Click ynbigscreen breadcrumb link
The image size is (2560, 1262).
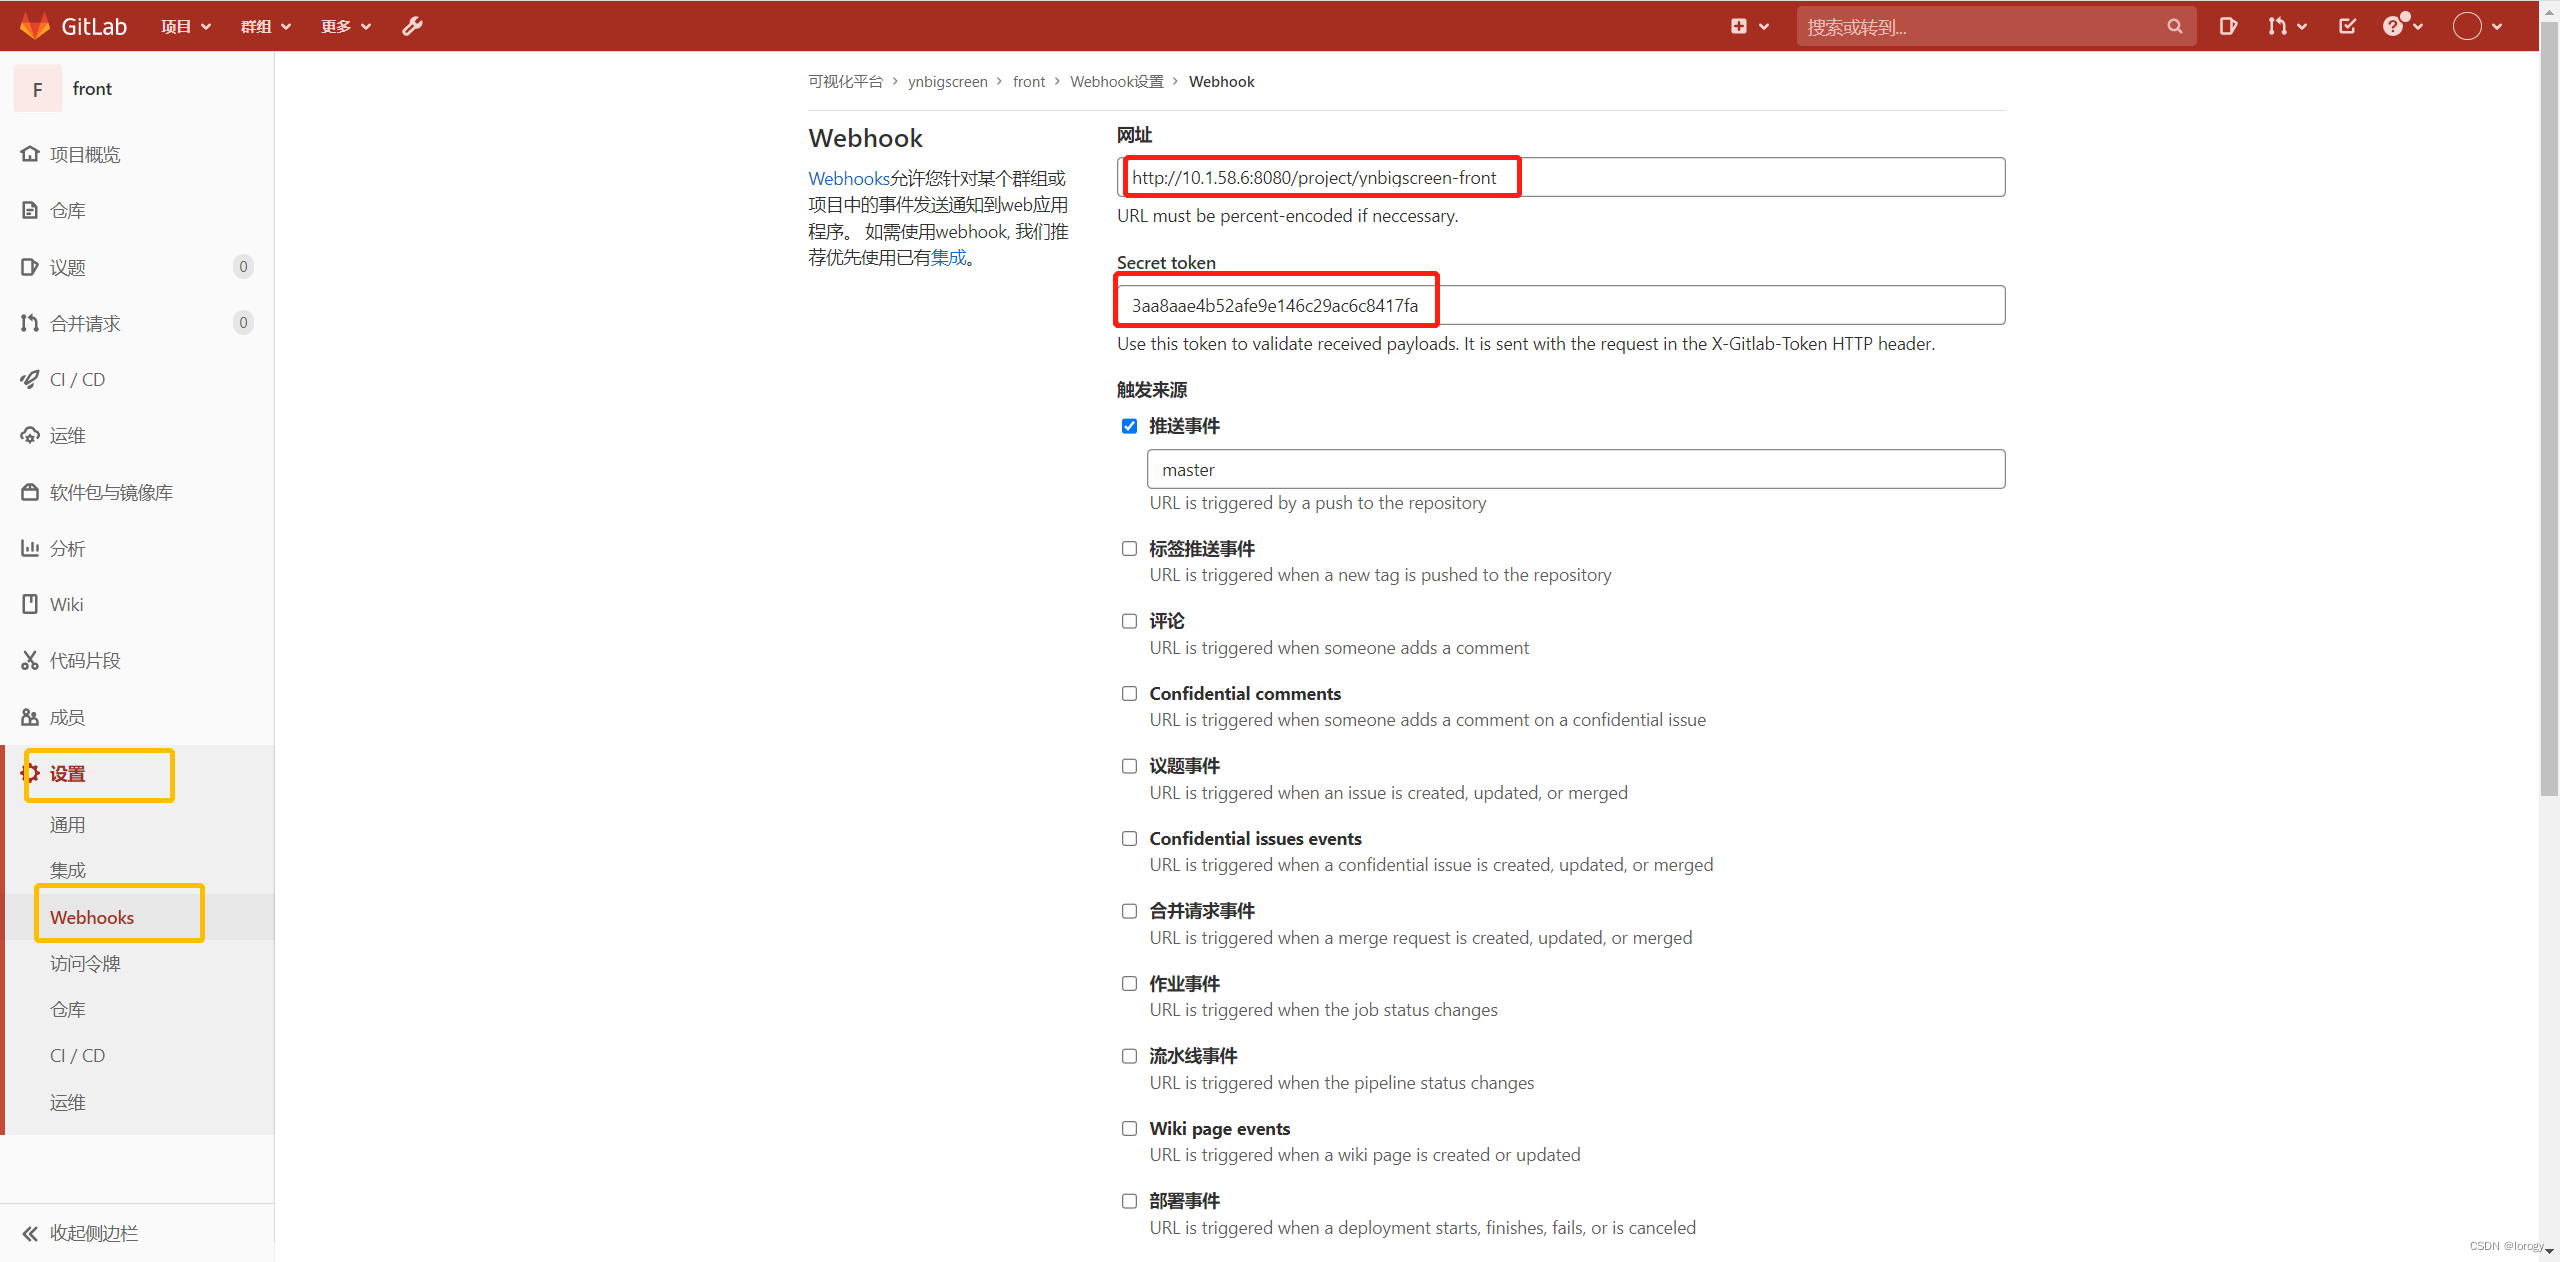click(x=947, y=82)
